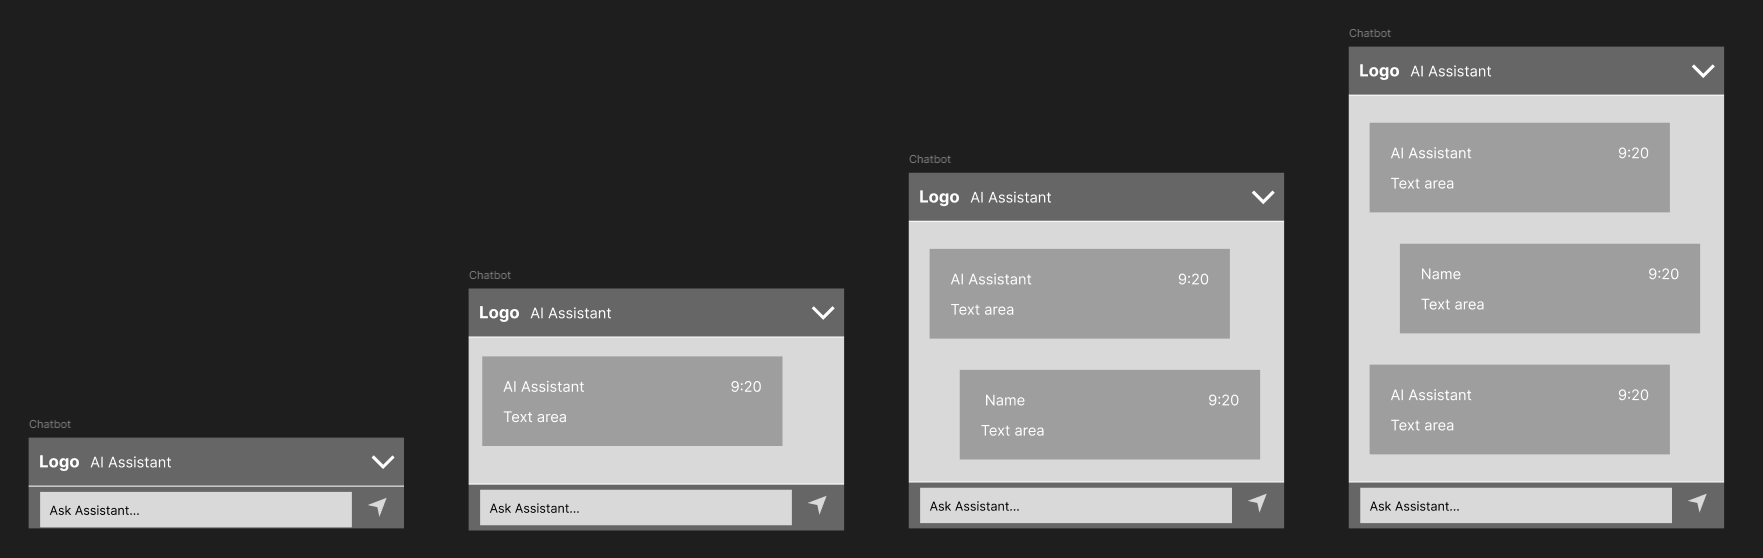Select the Chatbot frame label above the tallest frame
This screenshot has width=1763, height=558.
(x=1369, y=33)
